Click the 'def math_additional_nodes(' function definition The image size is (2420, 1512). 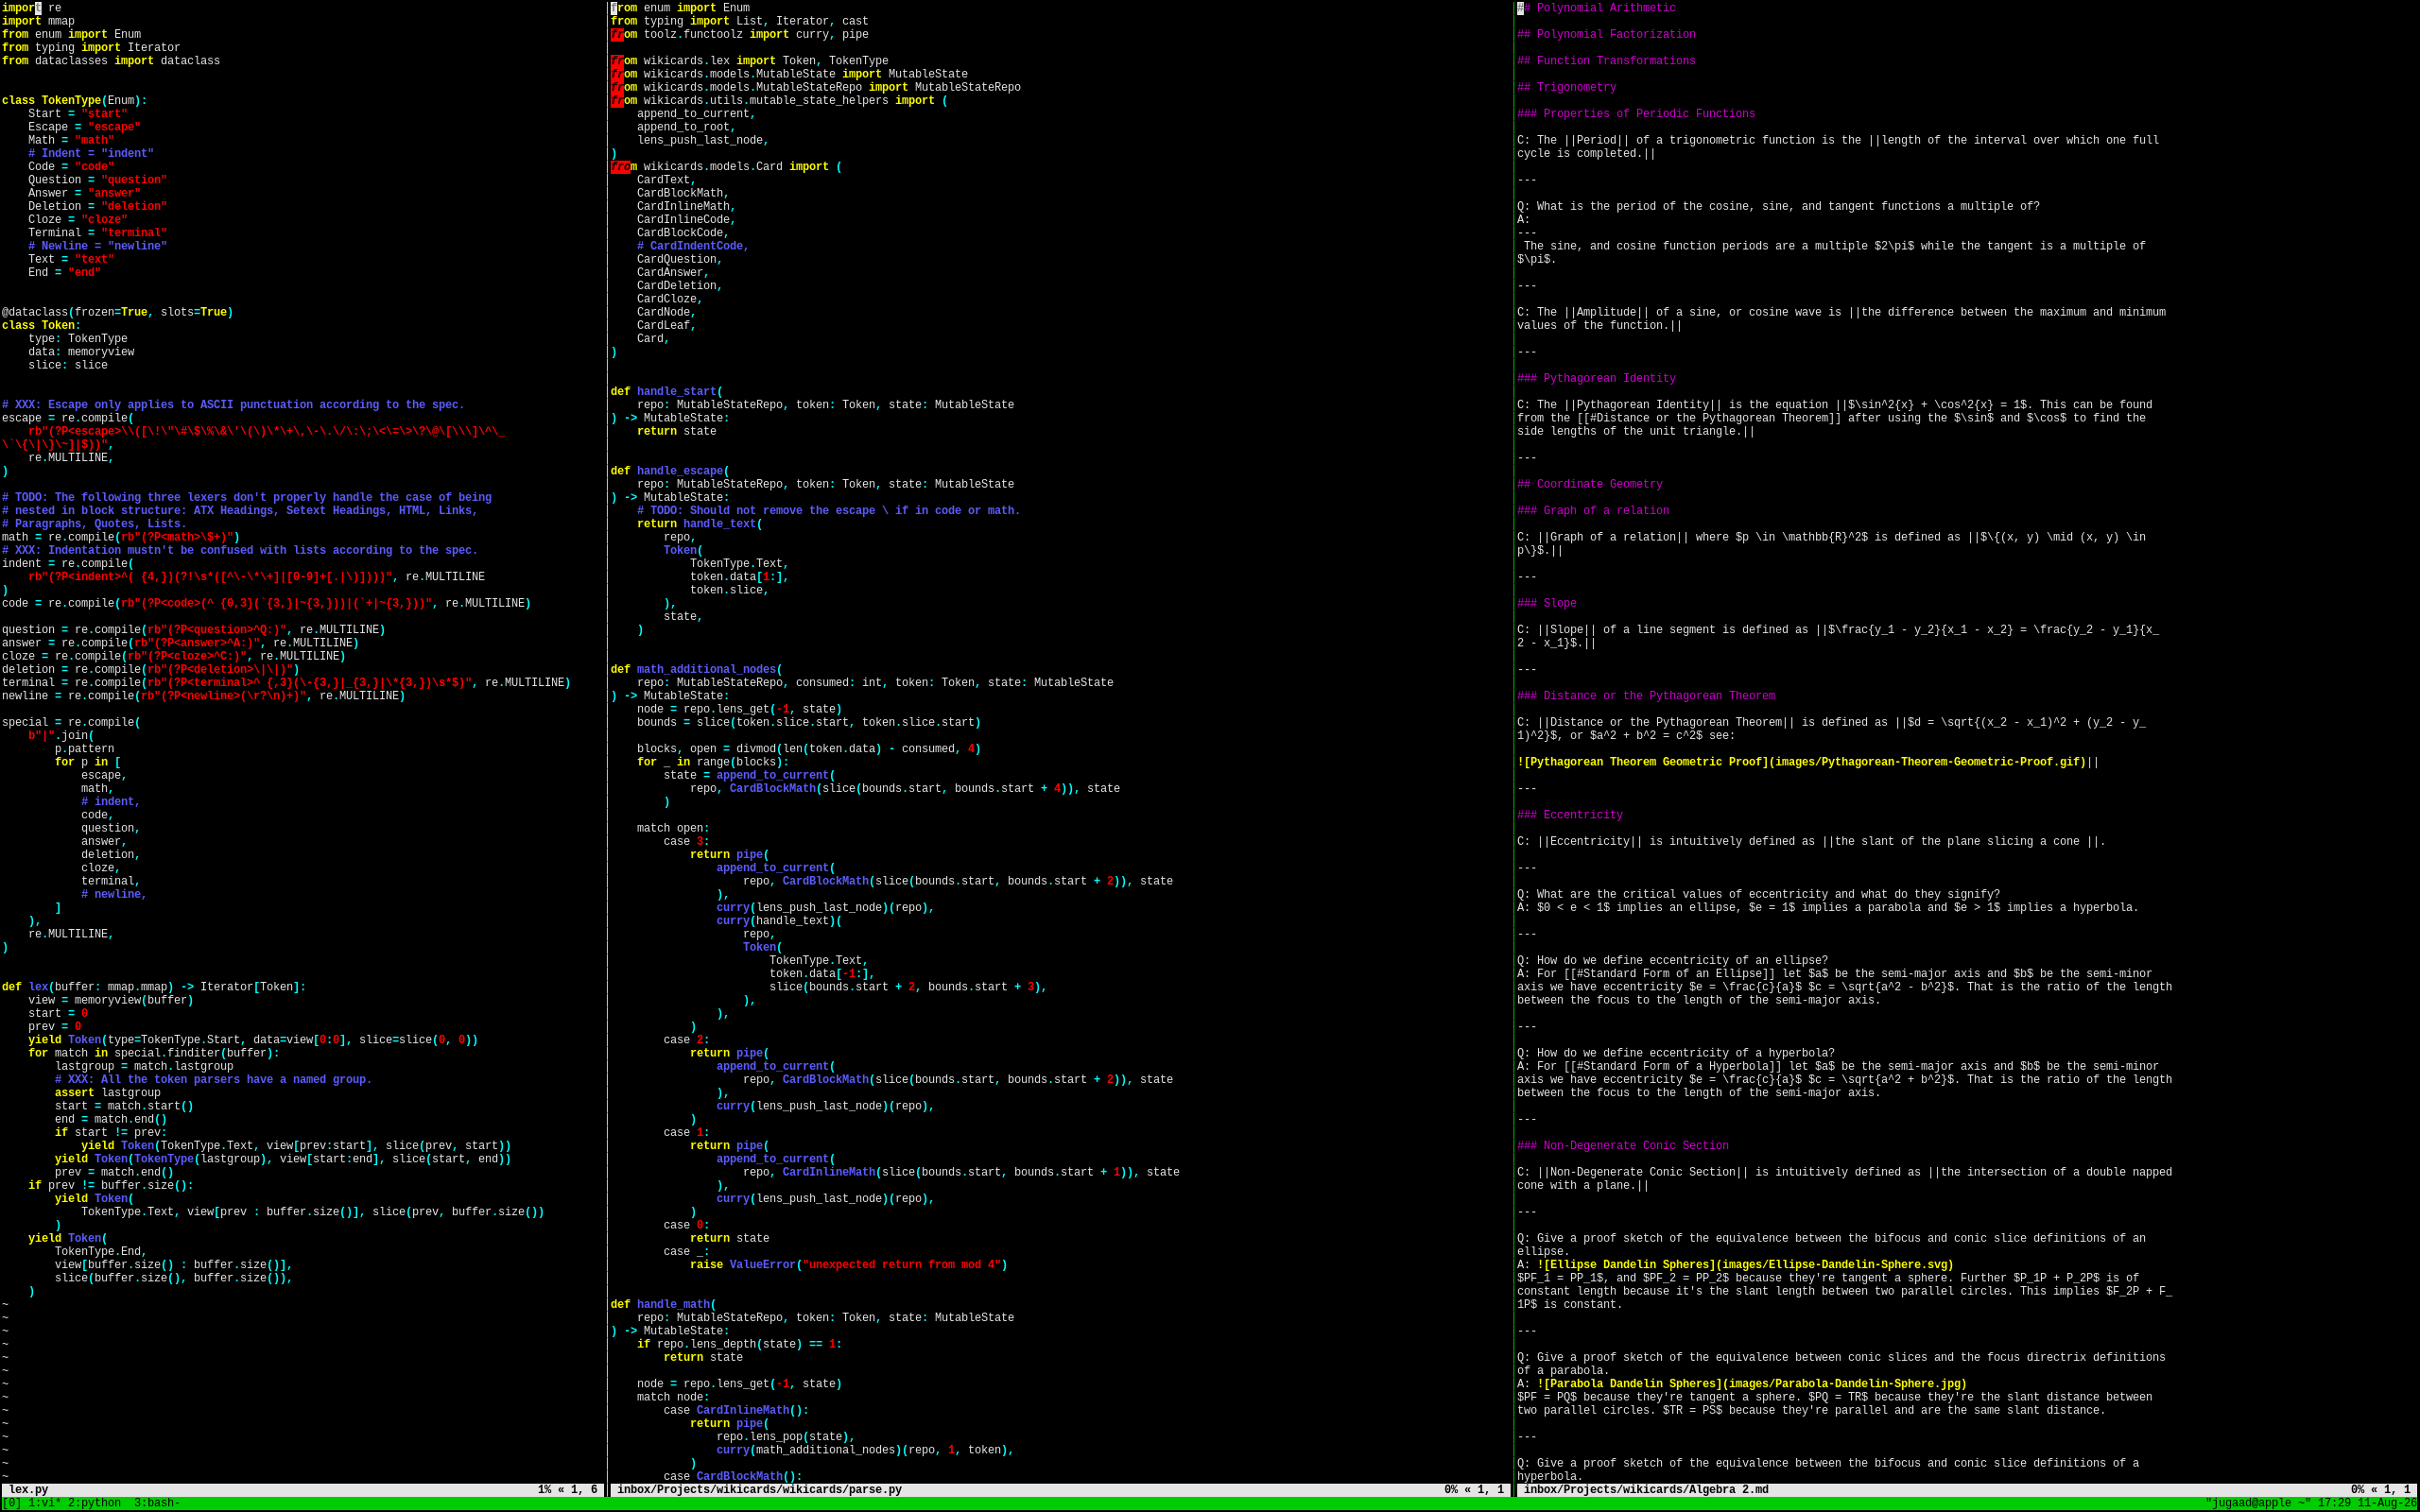point(697,670)
